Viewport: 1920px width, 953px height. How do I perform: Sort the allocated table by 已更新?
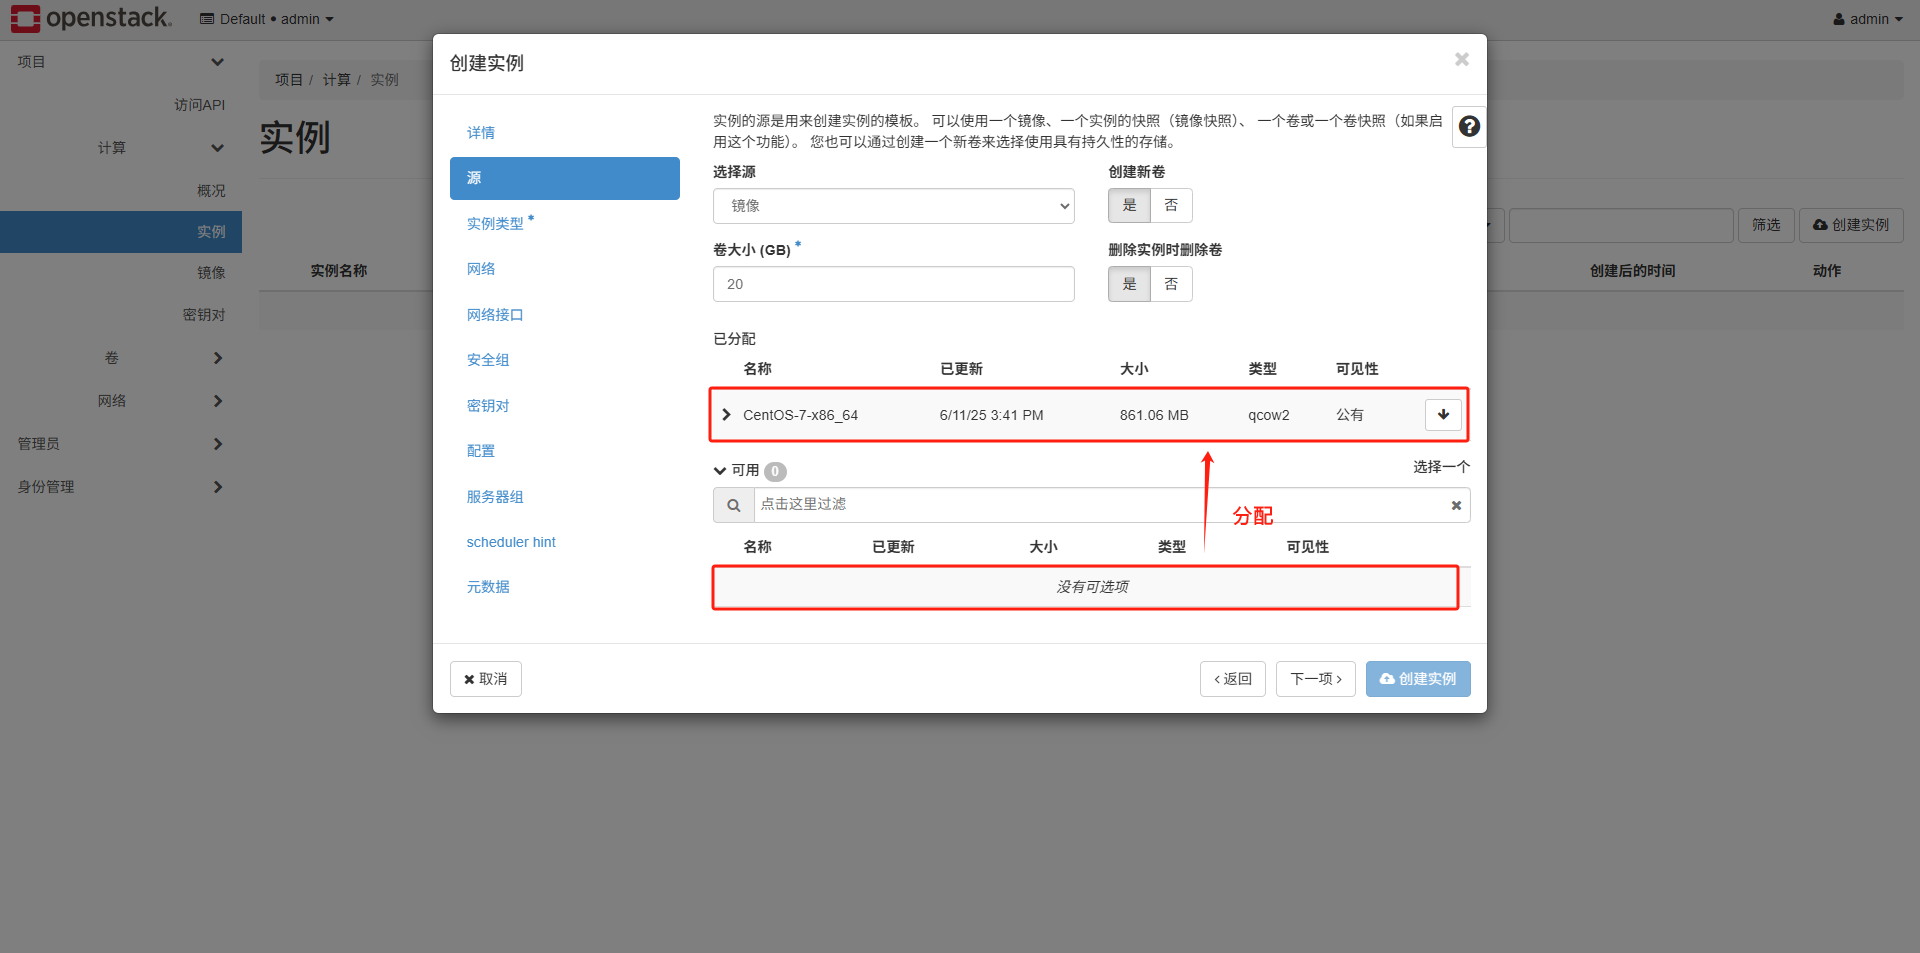coord(961,369)
